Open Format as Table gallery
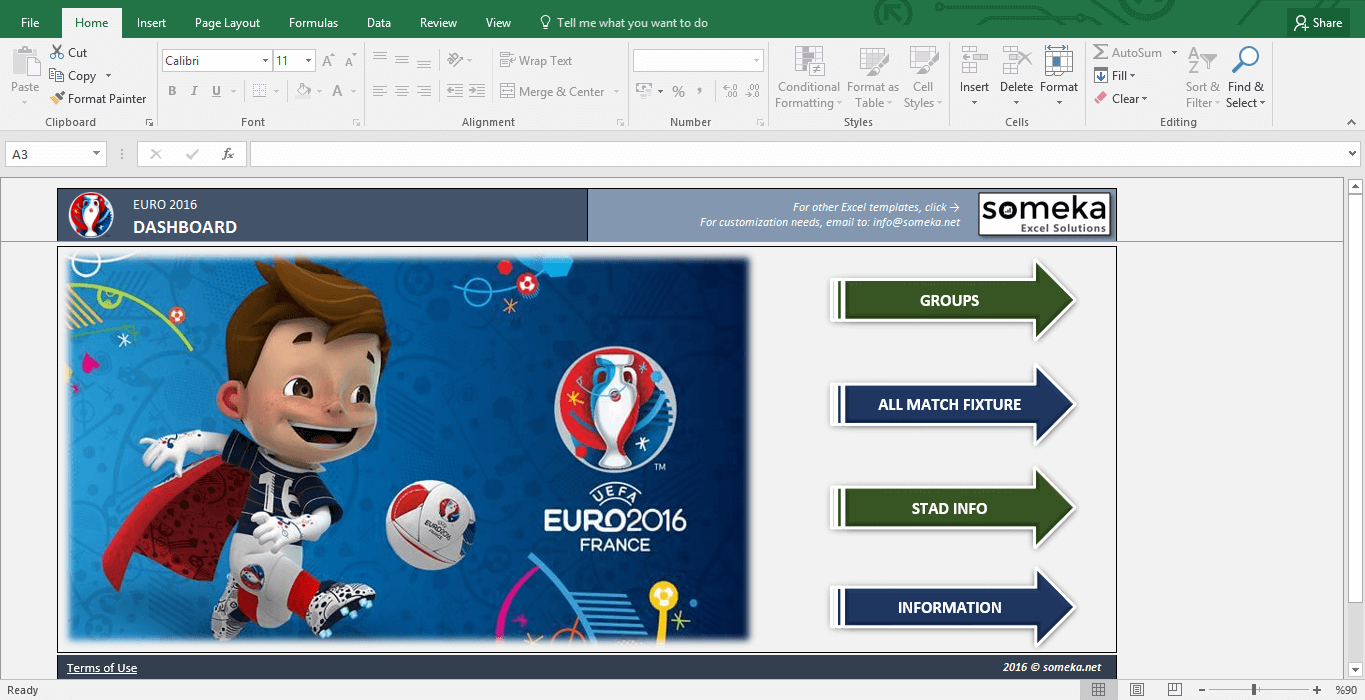The width and height of the screenshot is (1365, 700). [x=872, y=77]
